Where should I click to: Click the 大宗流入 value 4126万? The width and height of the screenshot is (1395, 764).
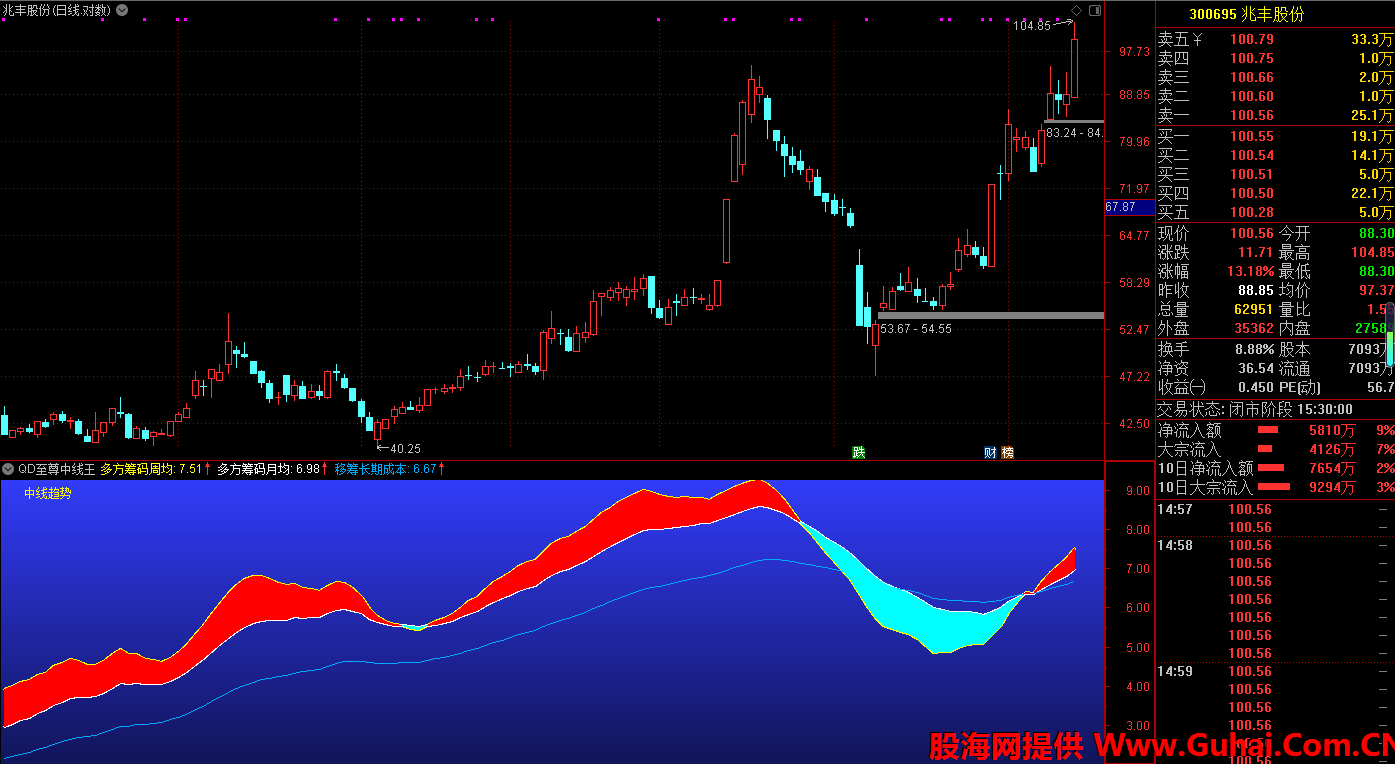pos(1332,450)
